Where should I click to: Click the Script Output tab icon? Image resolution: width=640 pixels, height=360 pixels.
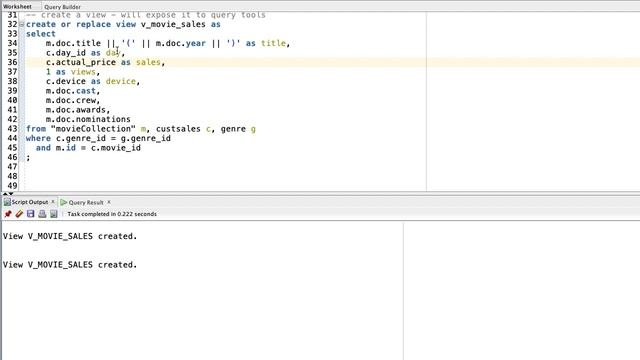tap(7, 202)
